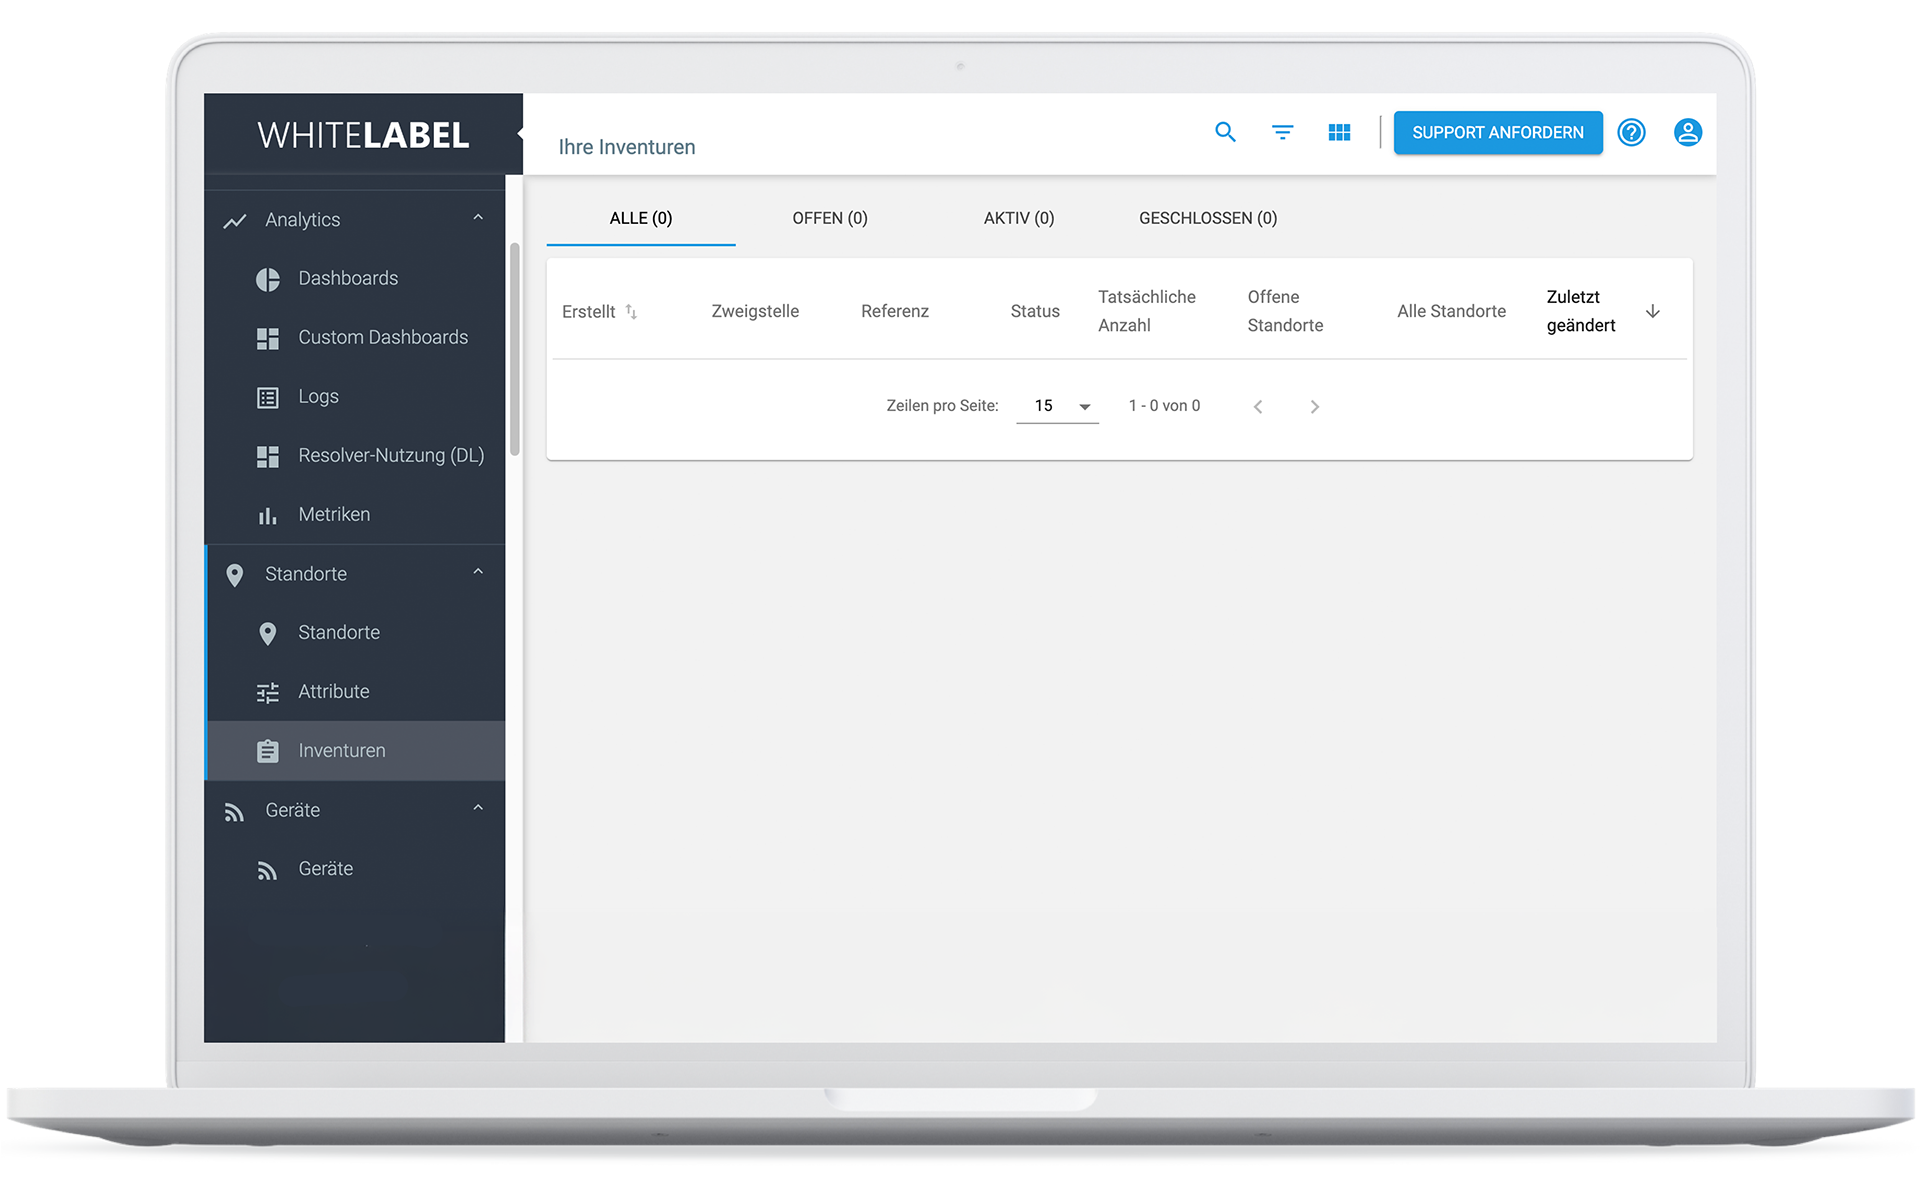Open Custom Dashboards menu entry
Viewport: 1920px width, 1195px height.
(x=356, y=338)
